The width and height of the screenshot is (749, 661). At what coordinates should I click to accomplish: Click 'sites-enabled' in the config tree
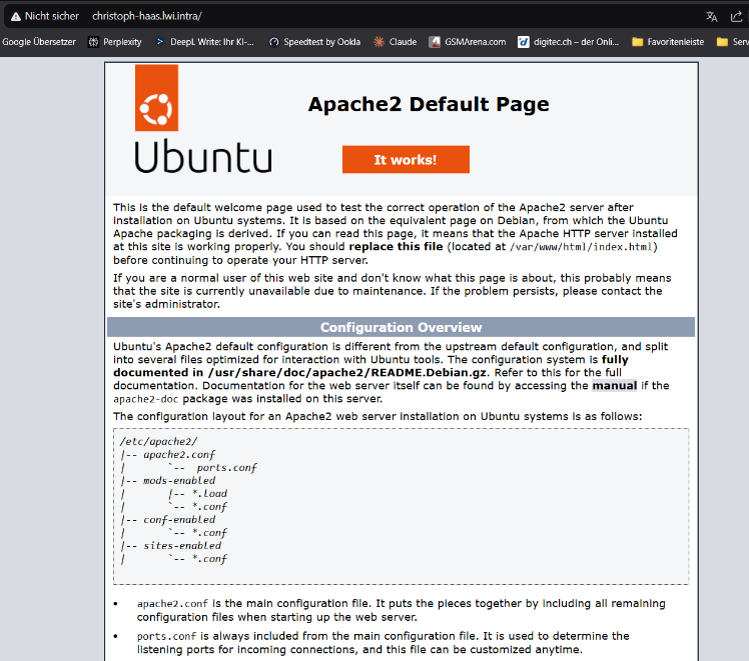click(182, 545)
